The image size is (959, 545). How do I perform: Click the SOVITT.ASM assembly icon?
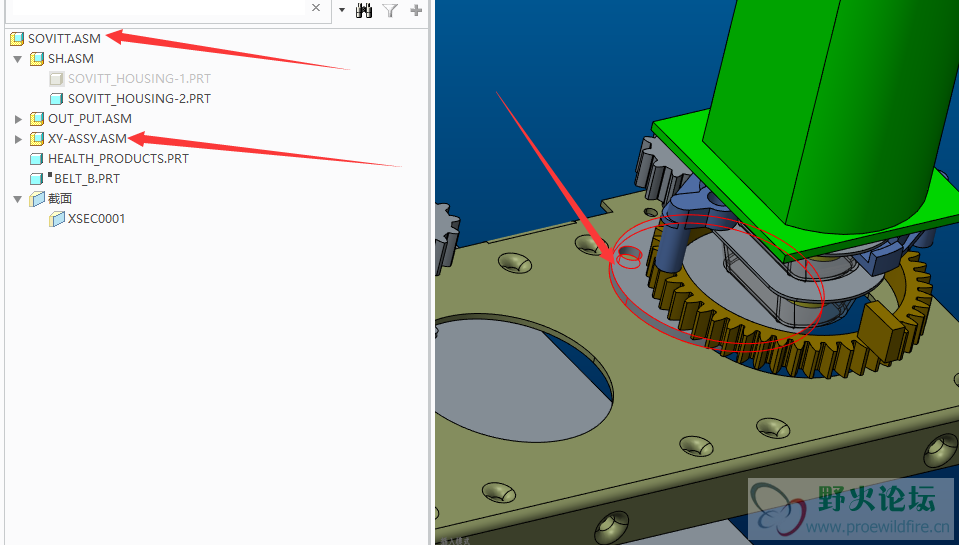(x=17, y=39)
